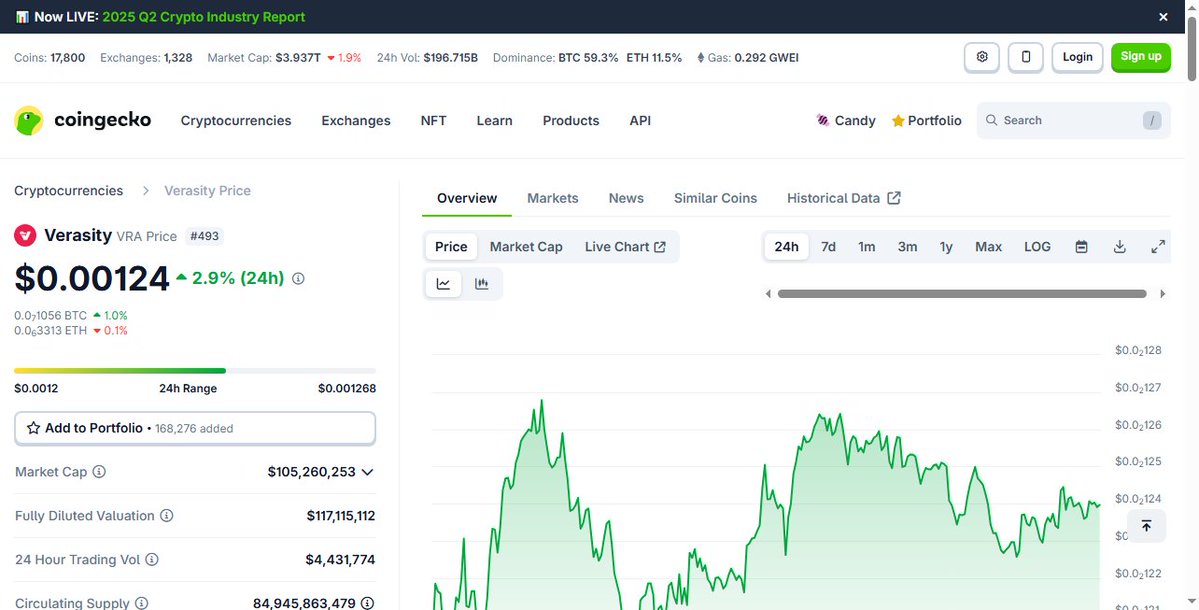The width and height of the screenshot is (1199, 610).
Task: Select the 1m time range
Action: coord(866,247)
